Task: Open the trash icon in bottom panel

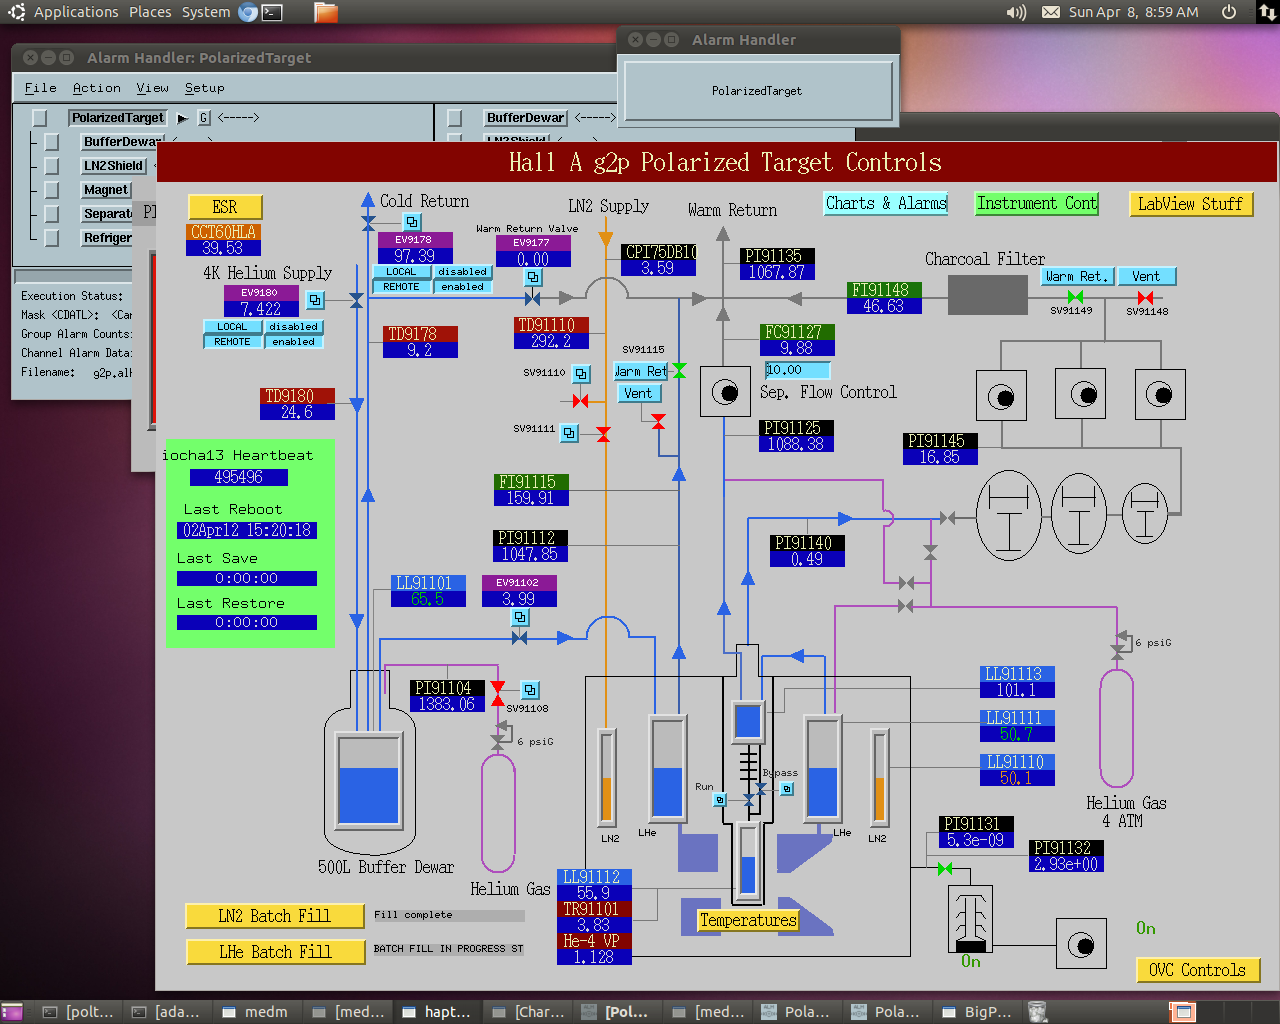Action: pos(1038,1012)
